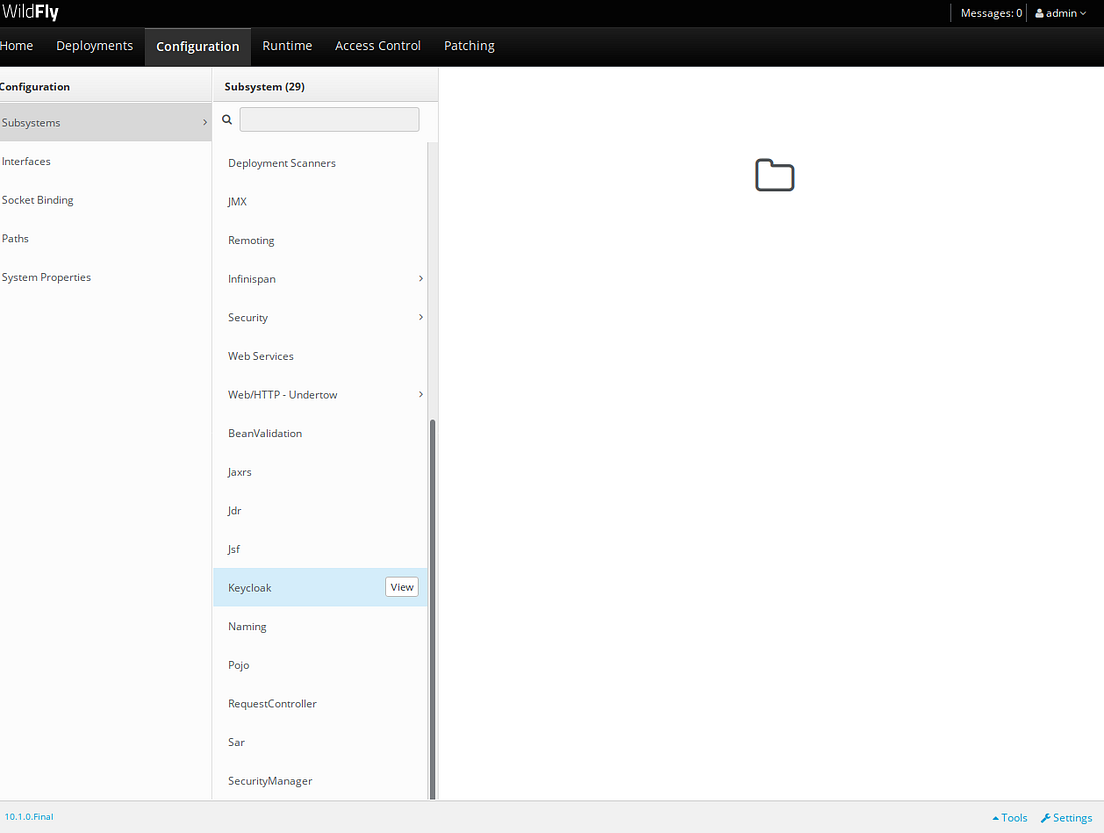The height and width of the screenshot is (833, 1104).
Task: Open Messages: 0 in the top bar
Action: click(990, 12)
